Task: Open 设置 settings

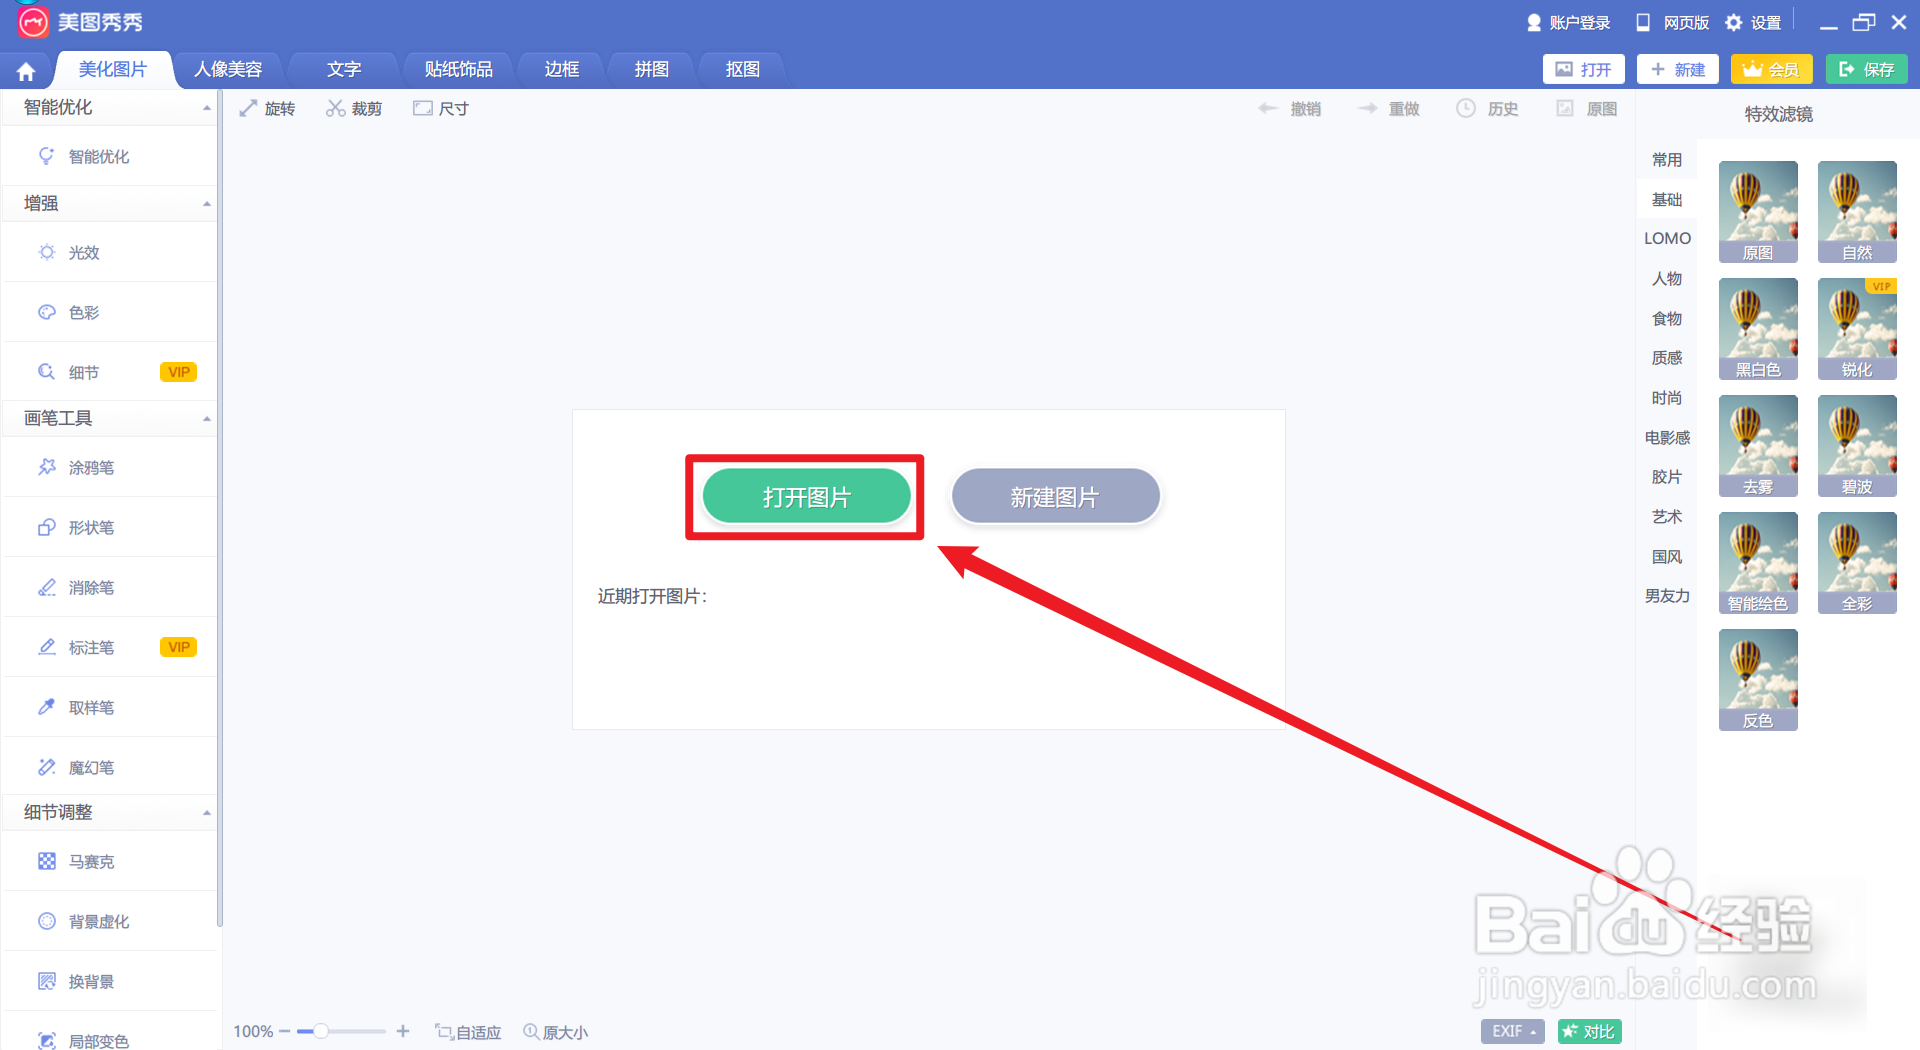Action: pos(1754,22)
